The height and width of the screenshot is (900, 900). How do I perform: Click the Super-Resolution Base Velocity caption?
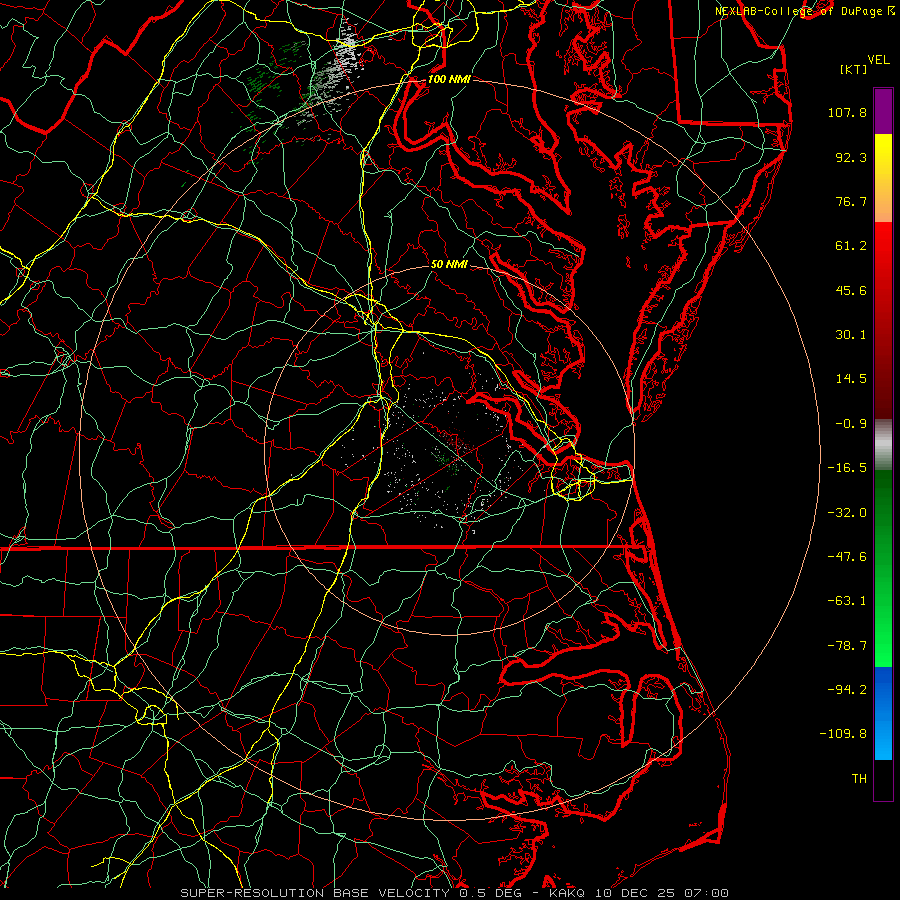455,893
